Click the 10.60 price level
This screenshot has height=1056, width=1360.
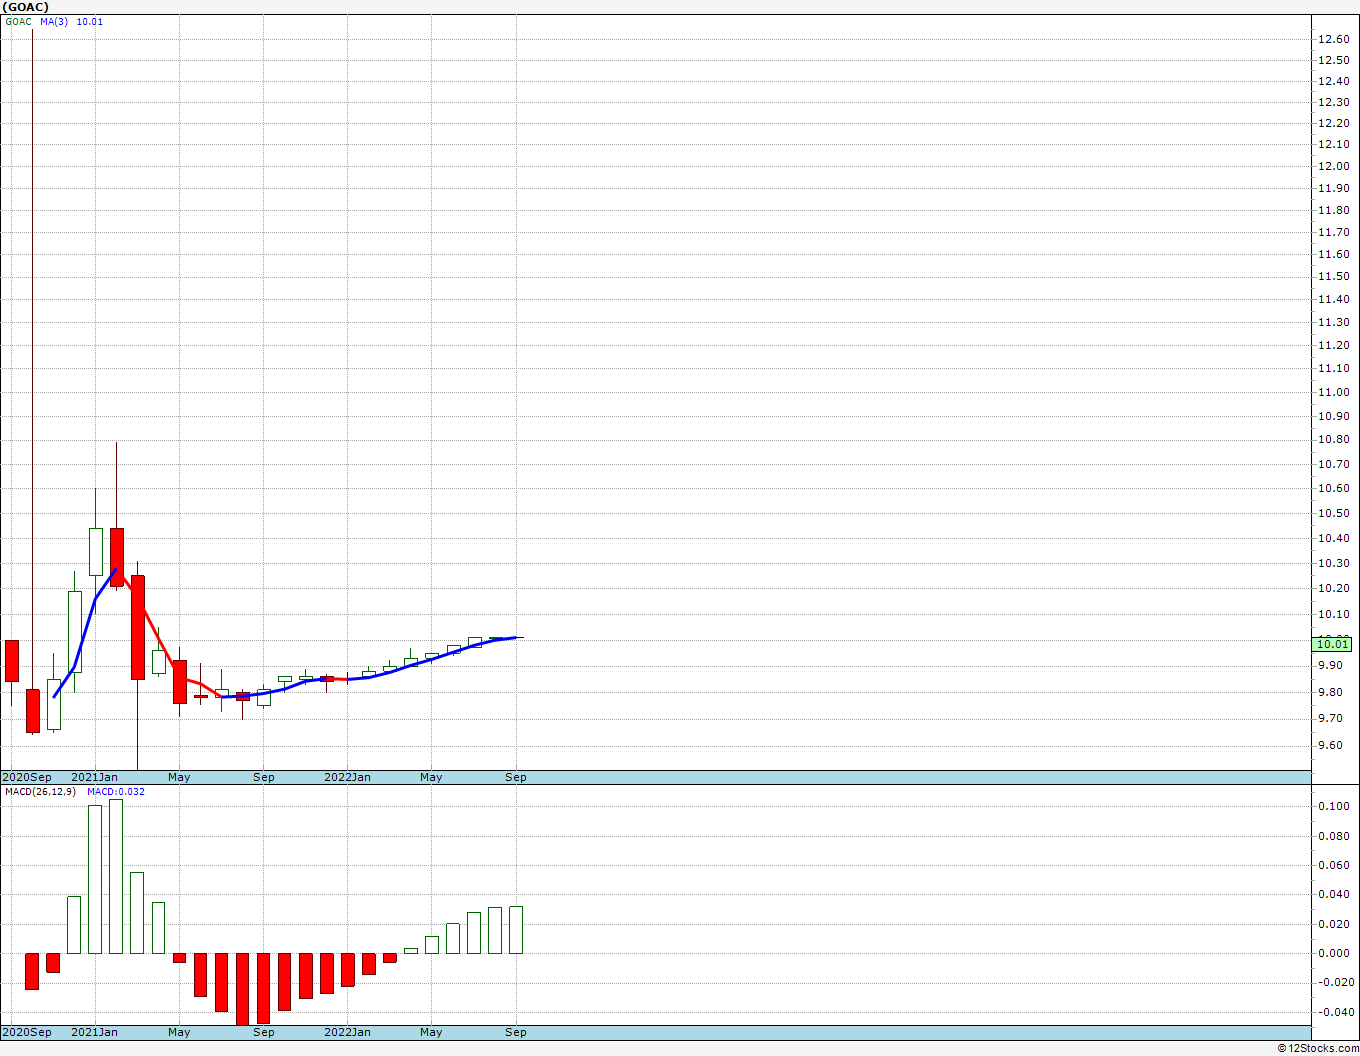(x=1333, y=488)
